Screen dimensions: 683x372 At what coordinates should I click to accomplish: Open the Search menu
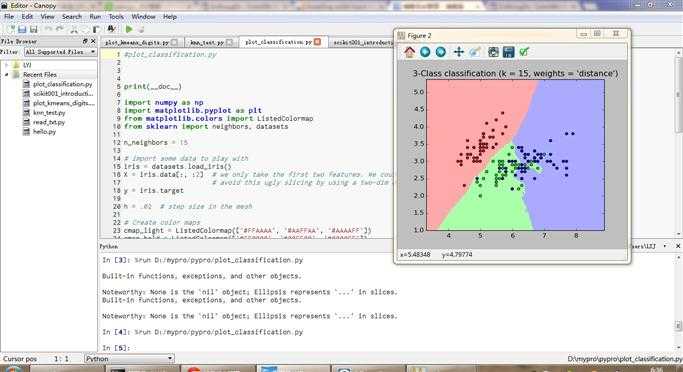[x=72, y=17]
